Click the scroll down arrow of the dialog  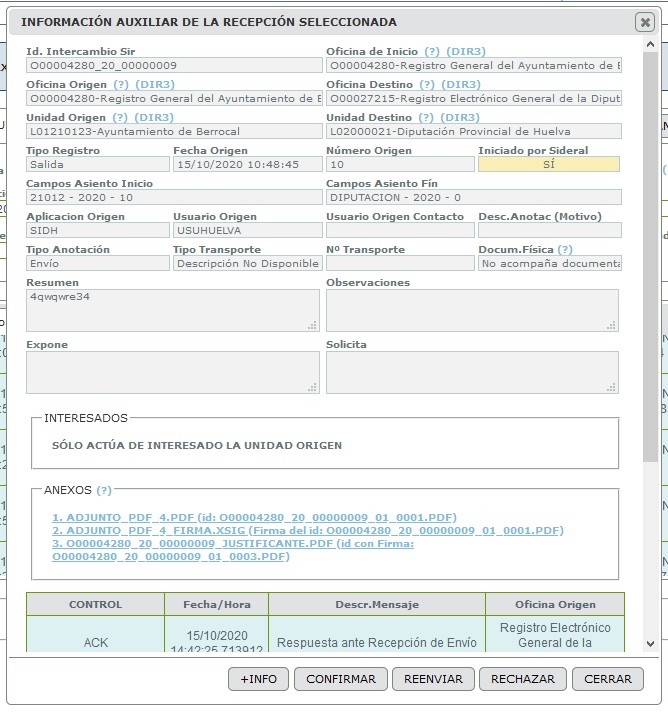pos(650,644)
